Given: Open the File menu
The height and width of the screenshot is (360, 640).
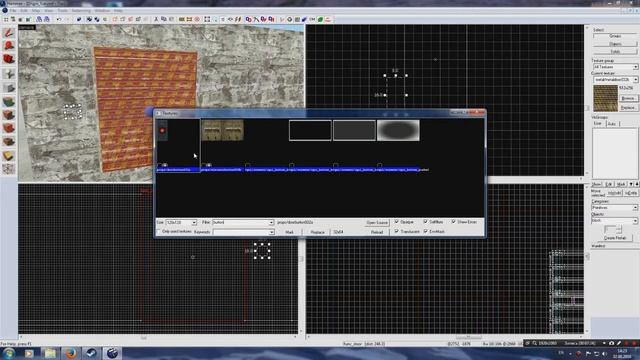Looking at the screenshot, I should [13, 11].
